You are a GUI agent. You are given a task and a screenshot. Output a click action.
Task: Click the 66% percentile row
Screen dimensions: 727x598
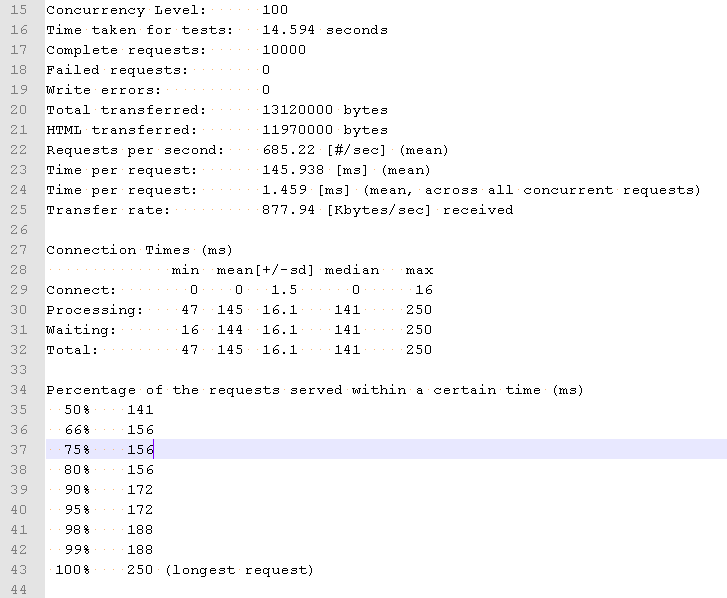pyautogui.click(x=108, y=429)
